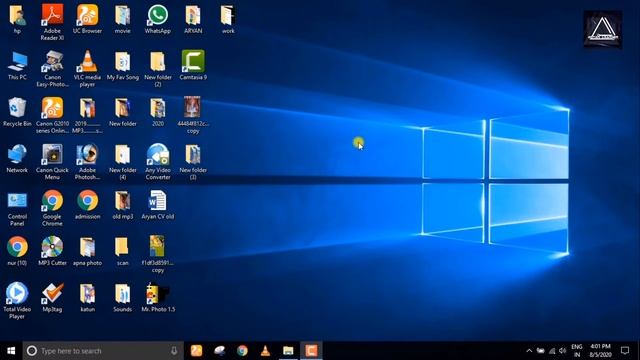The width and height of the screenshot is (640, 360).
Task: Select Canon G2010 series Online shortcut
Action: tap(52, 115)
